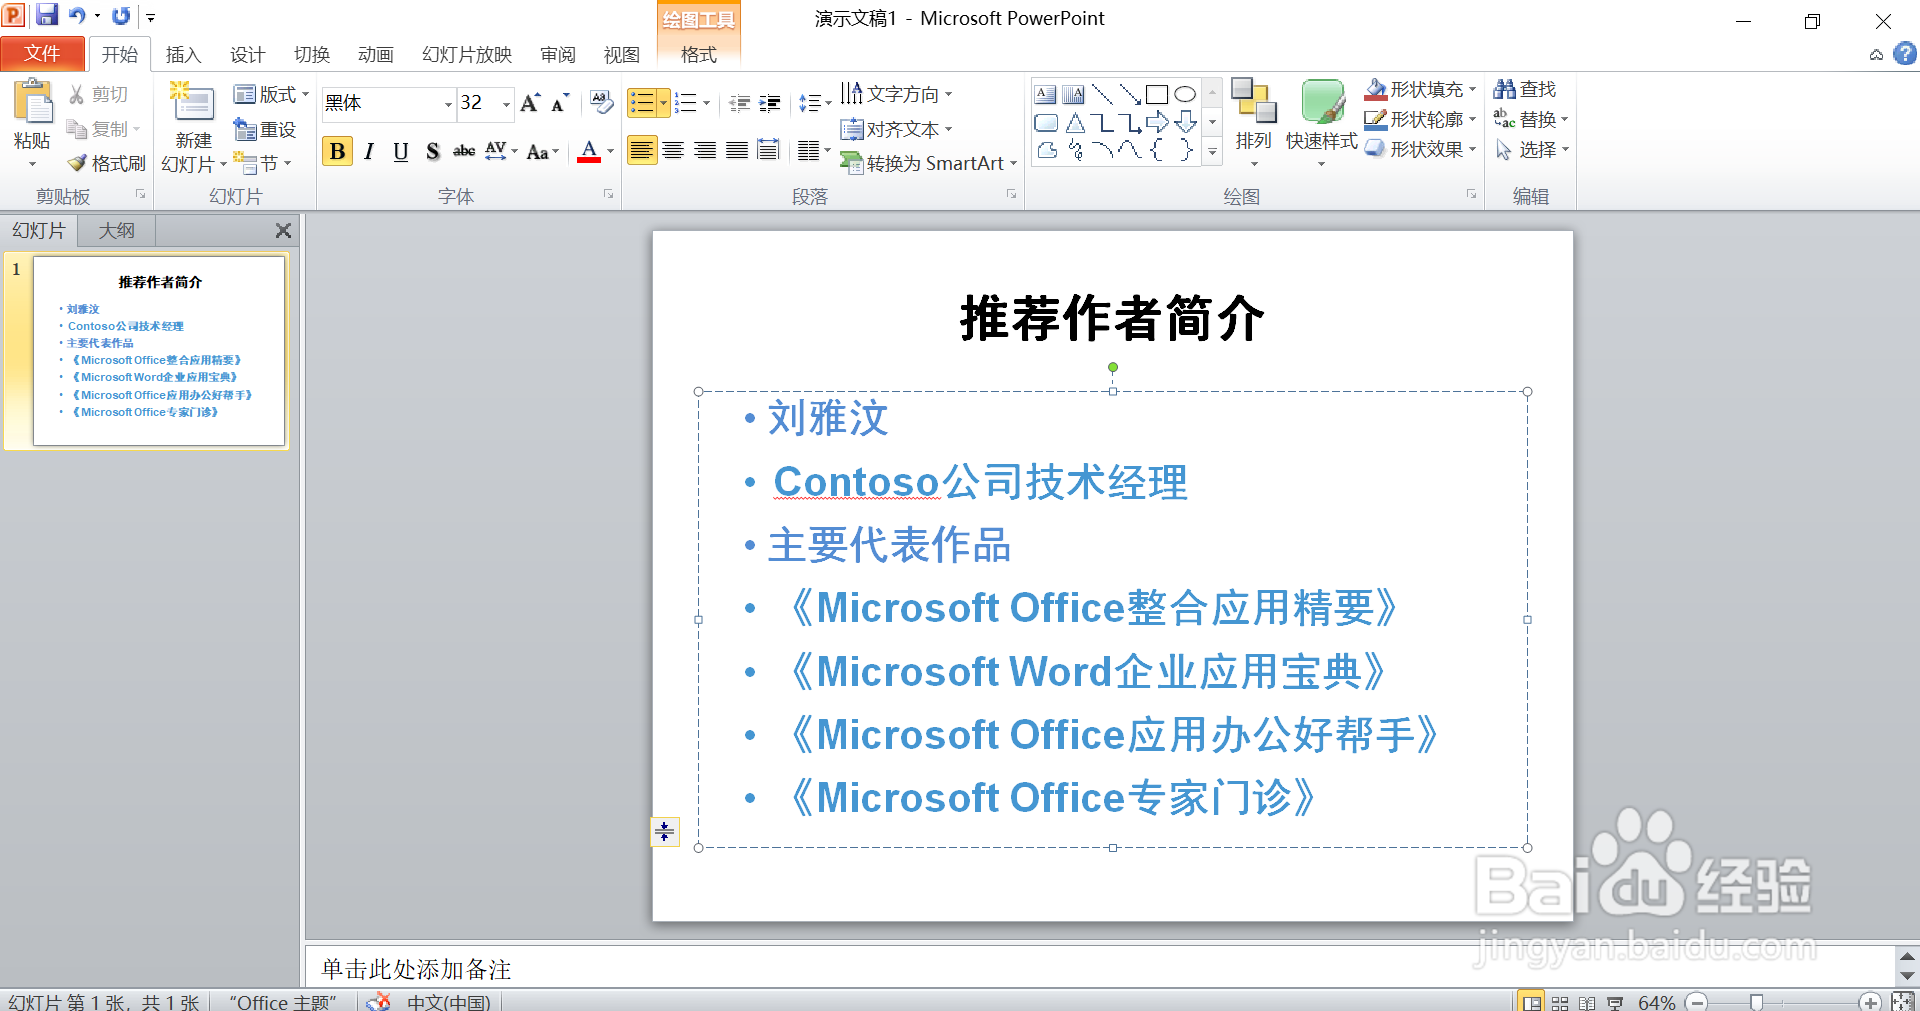Image resolution: width=1920 pixels, height=1011 pixels.
Task: Click the zoom slider handle
Action: tap(1756, 1002)
